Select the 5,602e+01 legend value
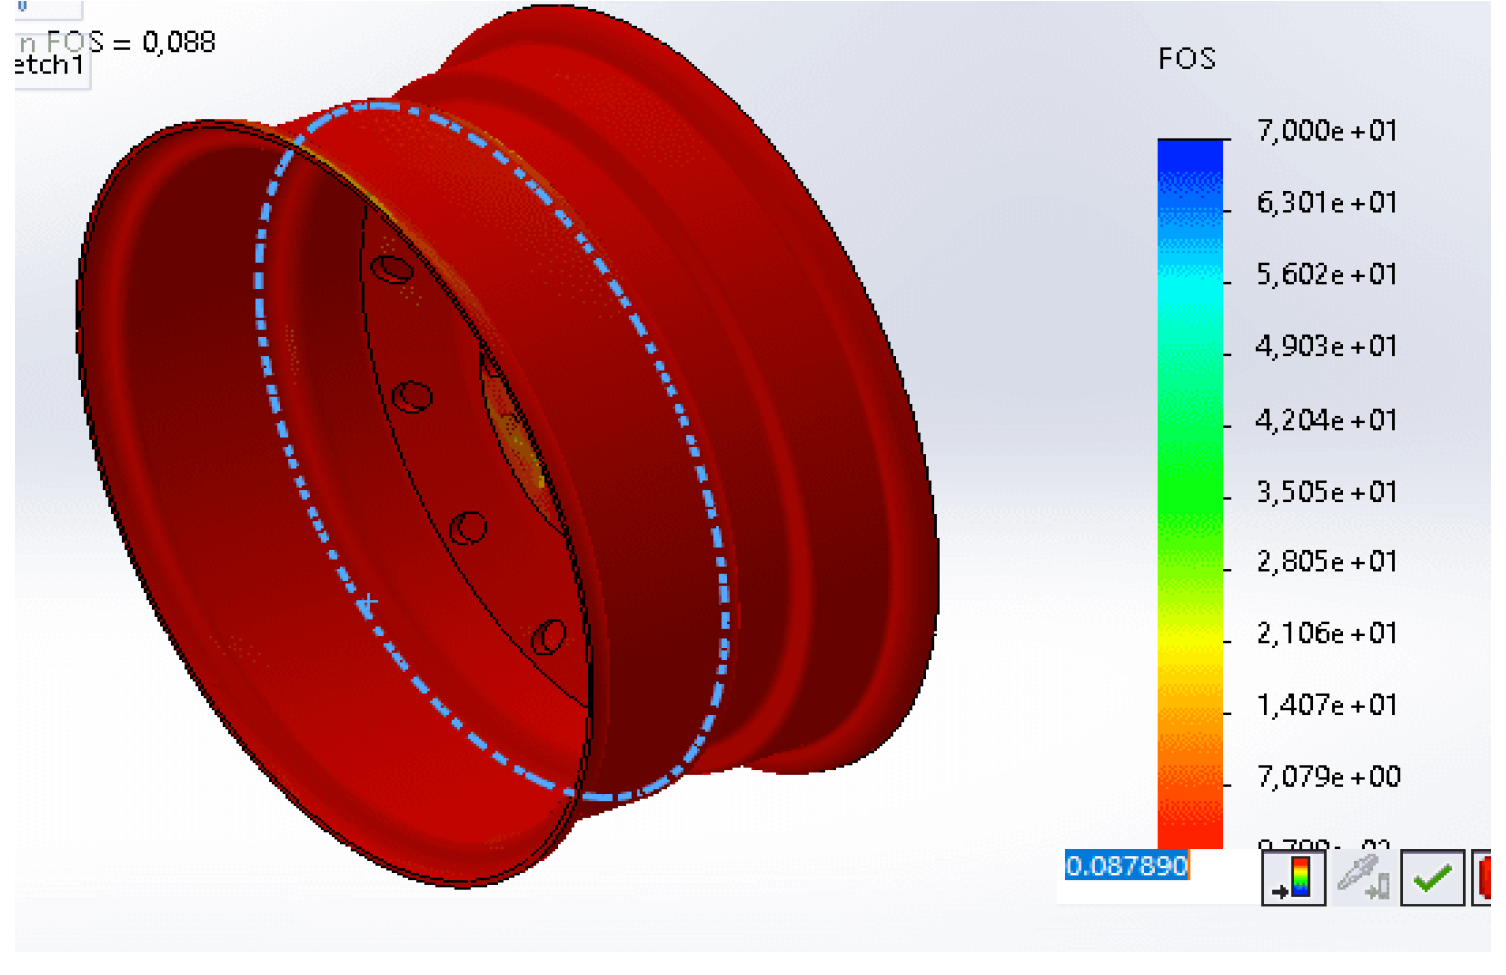Viewport: 1506px width, 975px height. pos(1326,275)
